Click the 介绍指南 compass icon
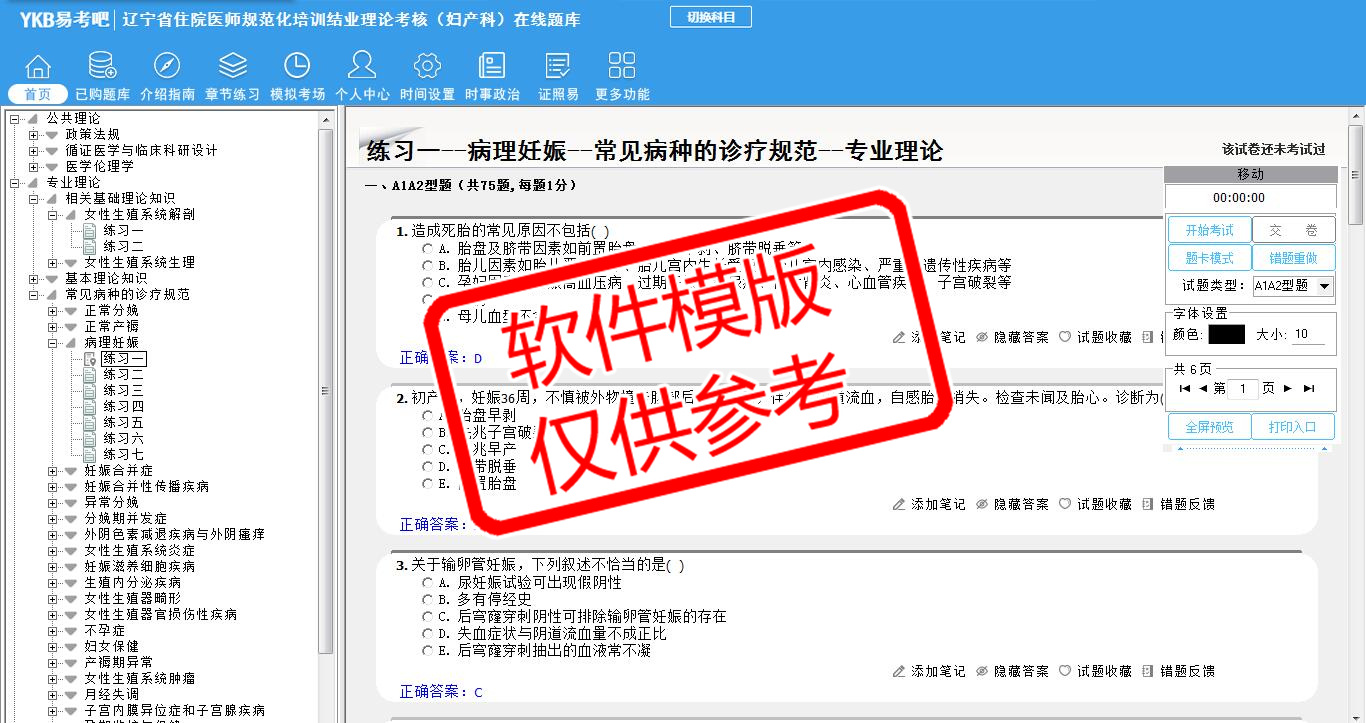This screenshot has height=723, width=1366. click(x=167, y=67)
